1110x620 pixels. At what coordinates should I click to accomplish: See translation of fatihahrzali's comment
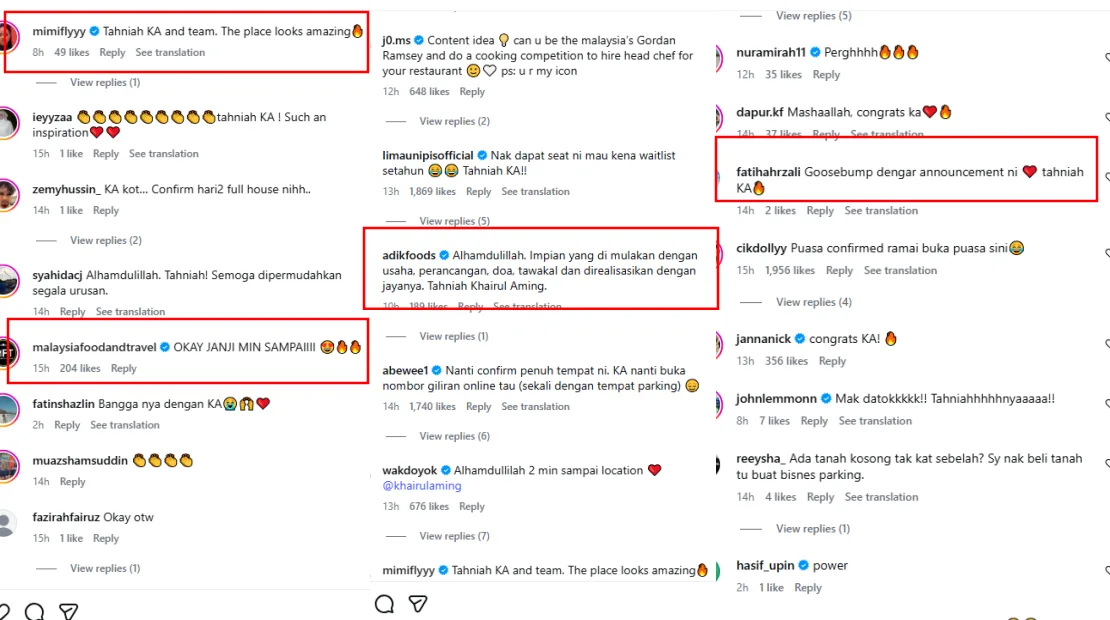pos(881,211)
